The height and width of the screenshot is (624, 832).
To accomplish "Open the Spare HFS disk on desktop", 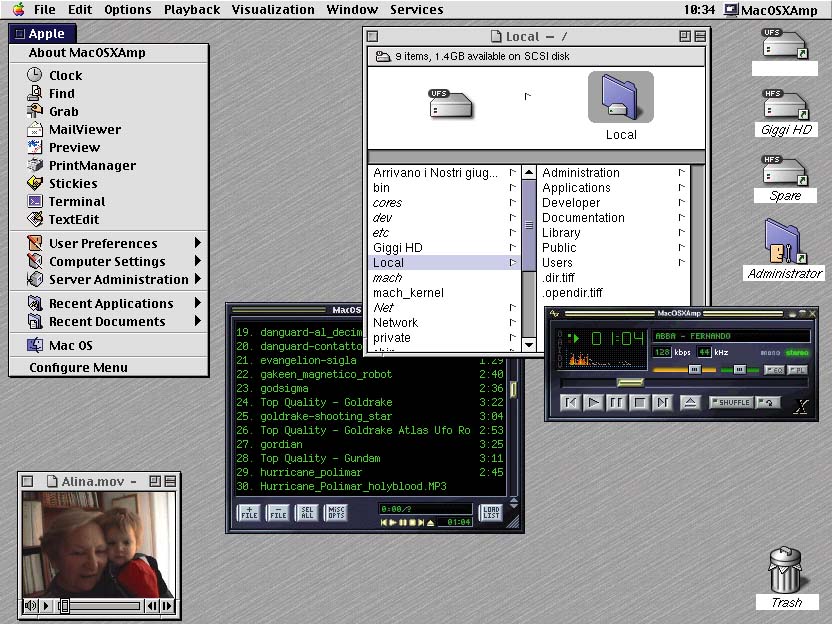I will tap(785, 179).
